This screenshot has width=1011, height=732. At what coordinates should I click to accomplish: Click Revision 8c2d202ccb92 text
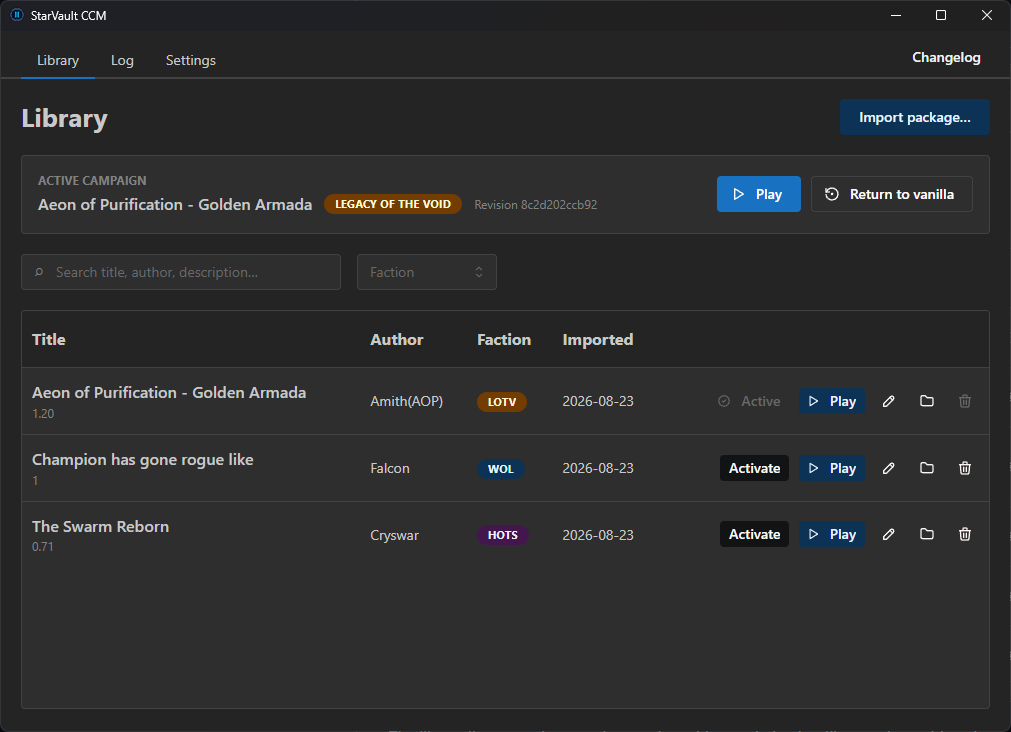(536, 205)
